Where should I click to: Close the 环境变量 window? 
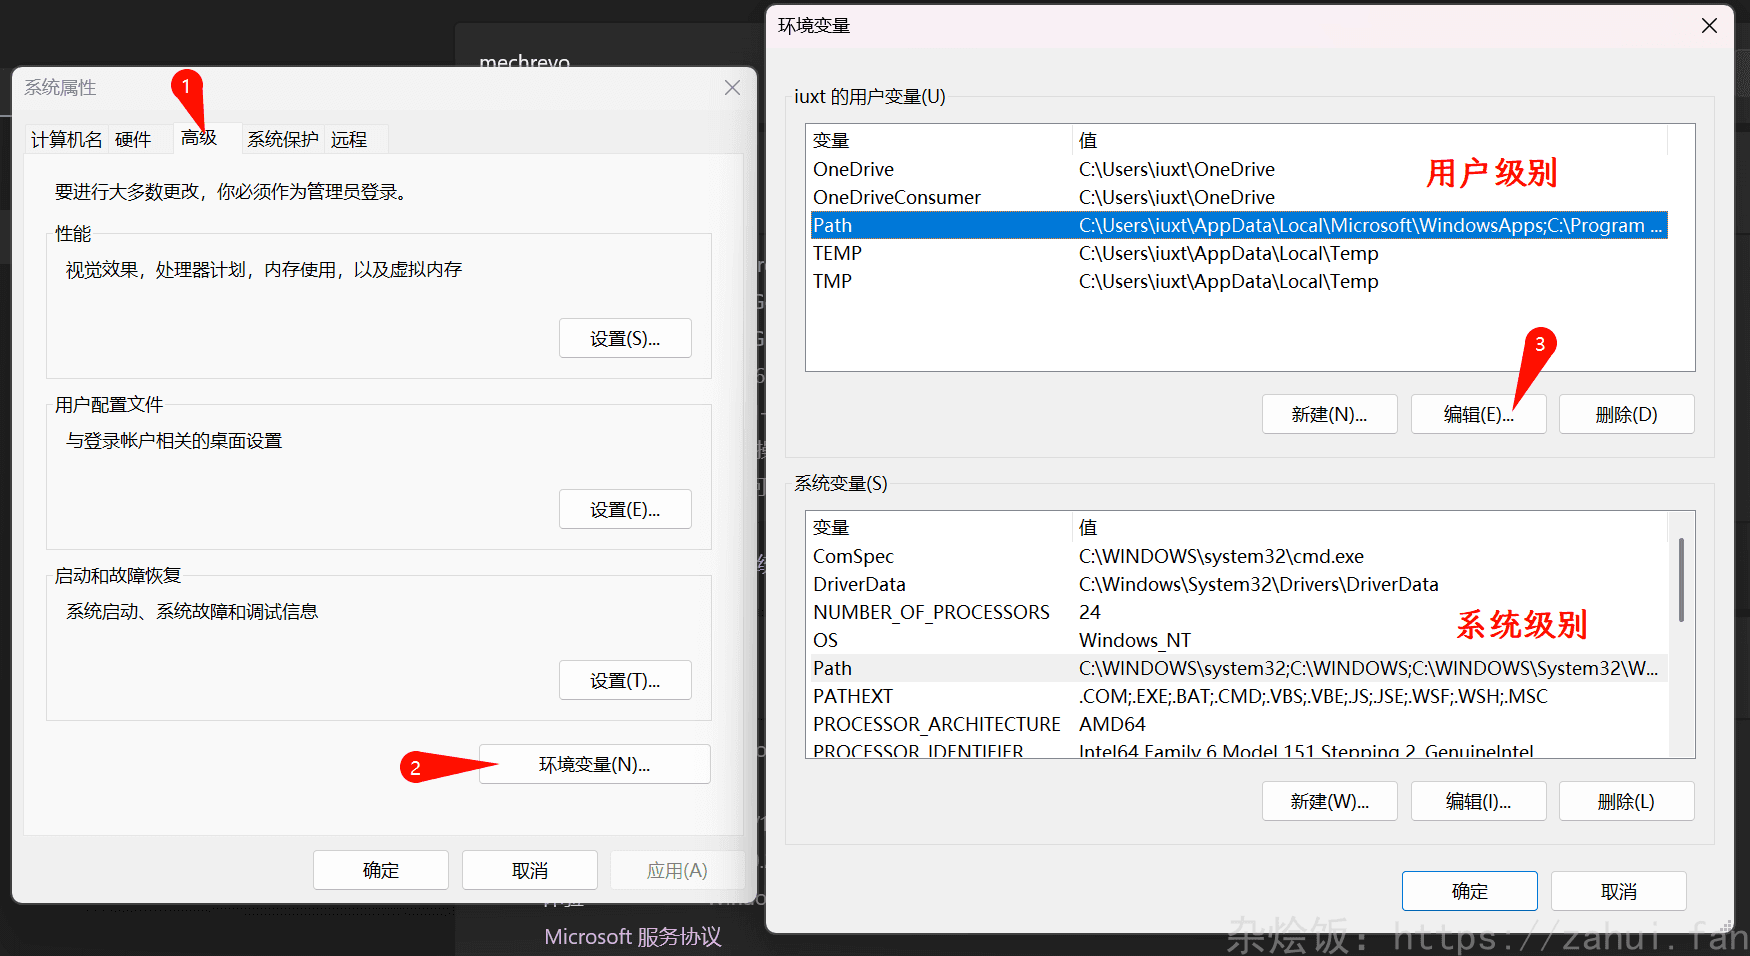tap(1709, 26)
